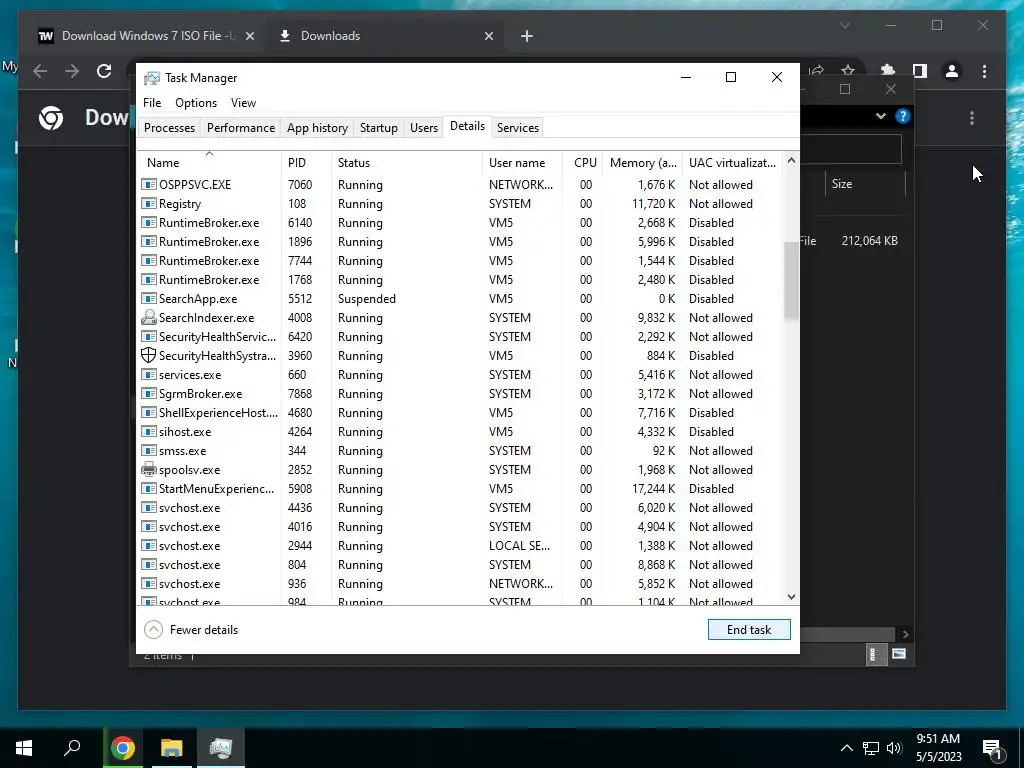Open volume control in system tray

pyautogui.click(x=894, y=748)
